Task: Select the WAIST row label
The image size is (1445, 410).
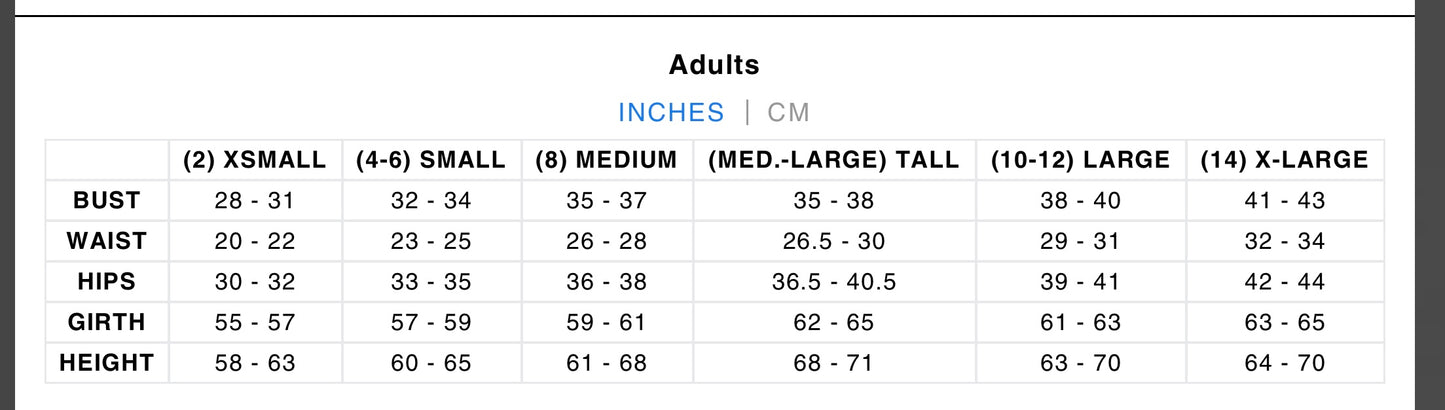Action: [x=107, y=241]
